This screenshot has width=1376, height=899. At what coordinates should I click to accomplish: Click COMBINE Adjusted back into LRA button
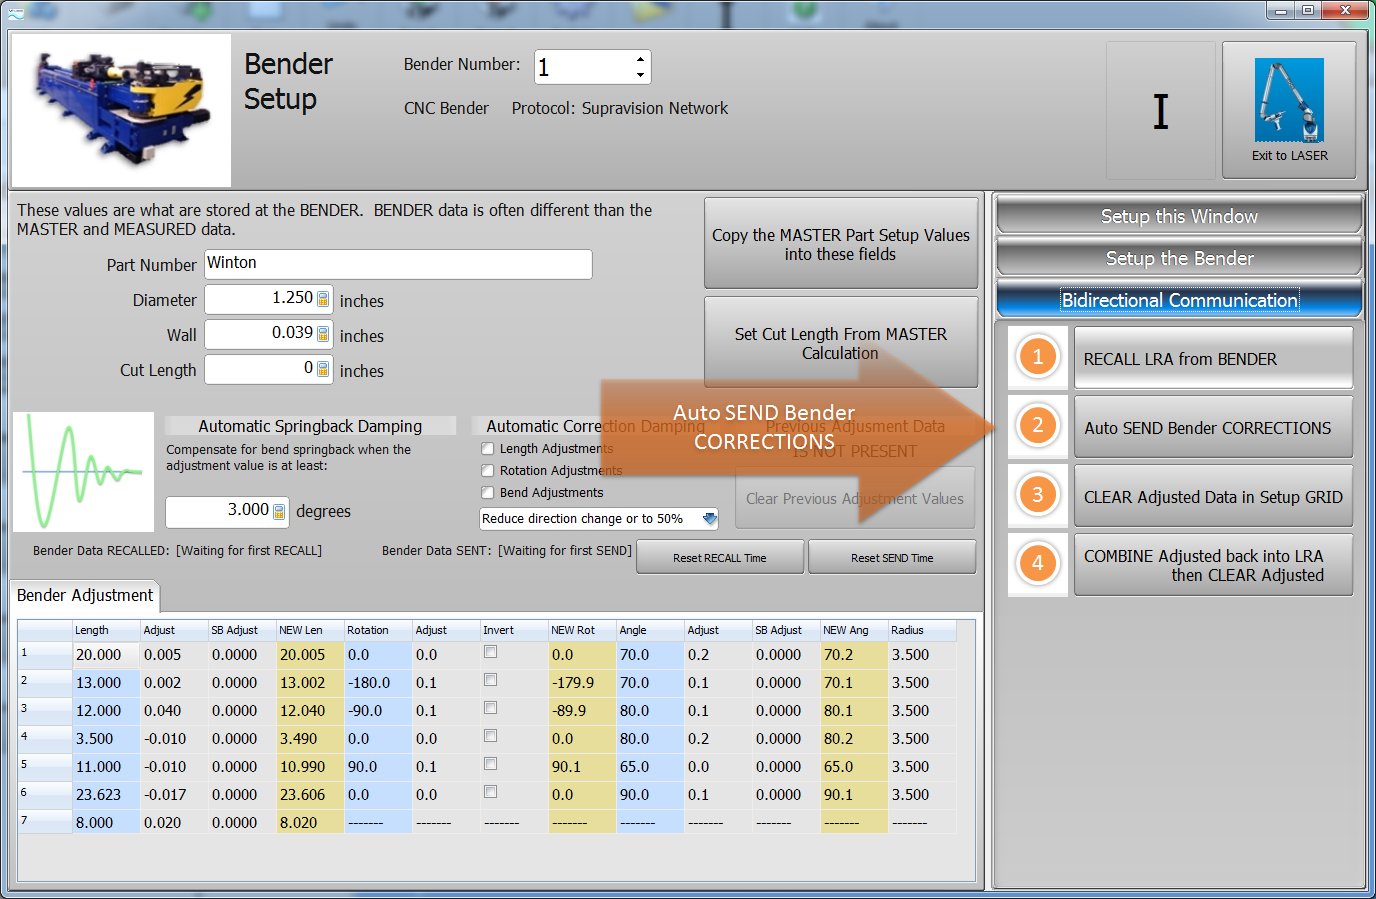pos(1213,565)
